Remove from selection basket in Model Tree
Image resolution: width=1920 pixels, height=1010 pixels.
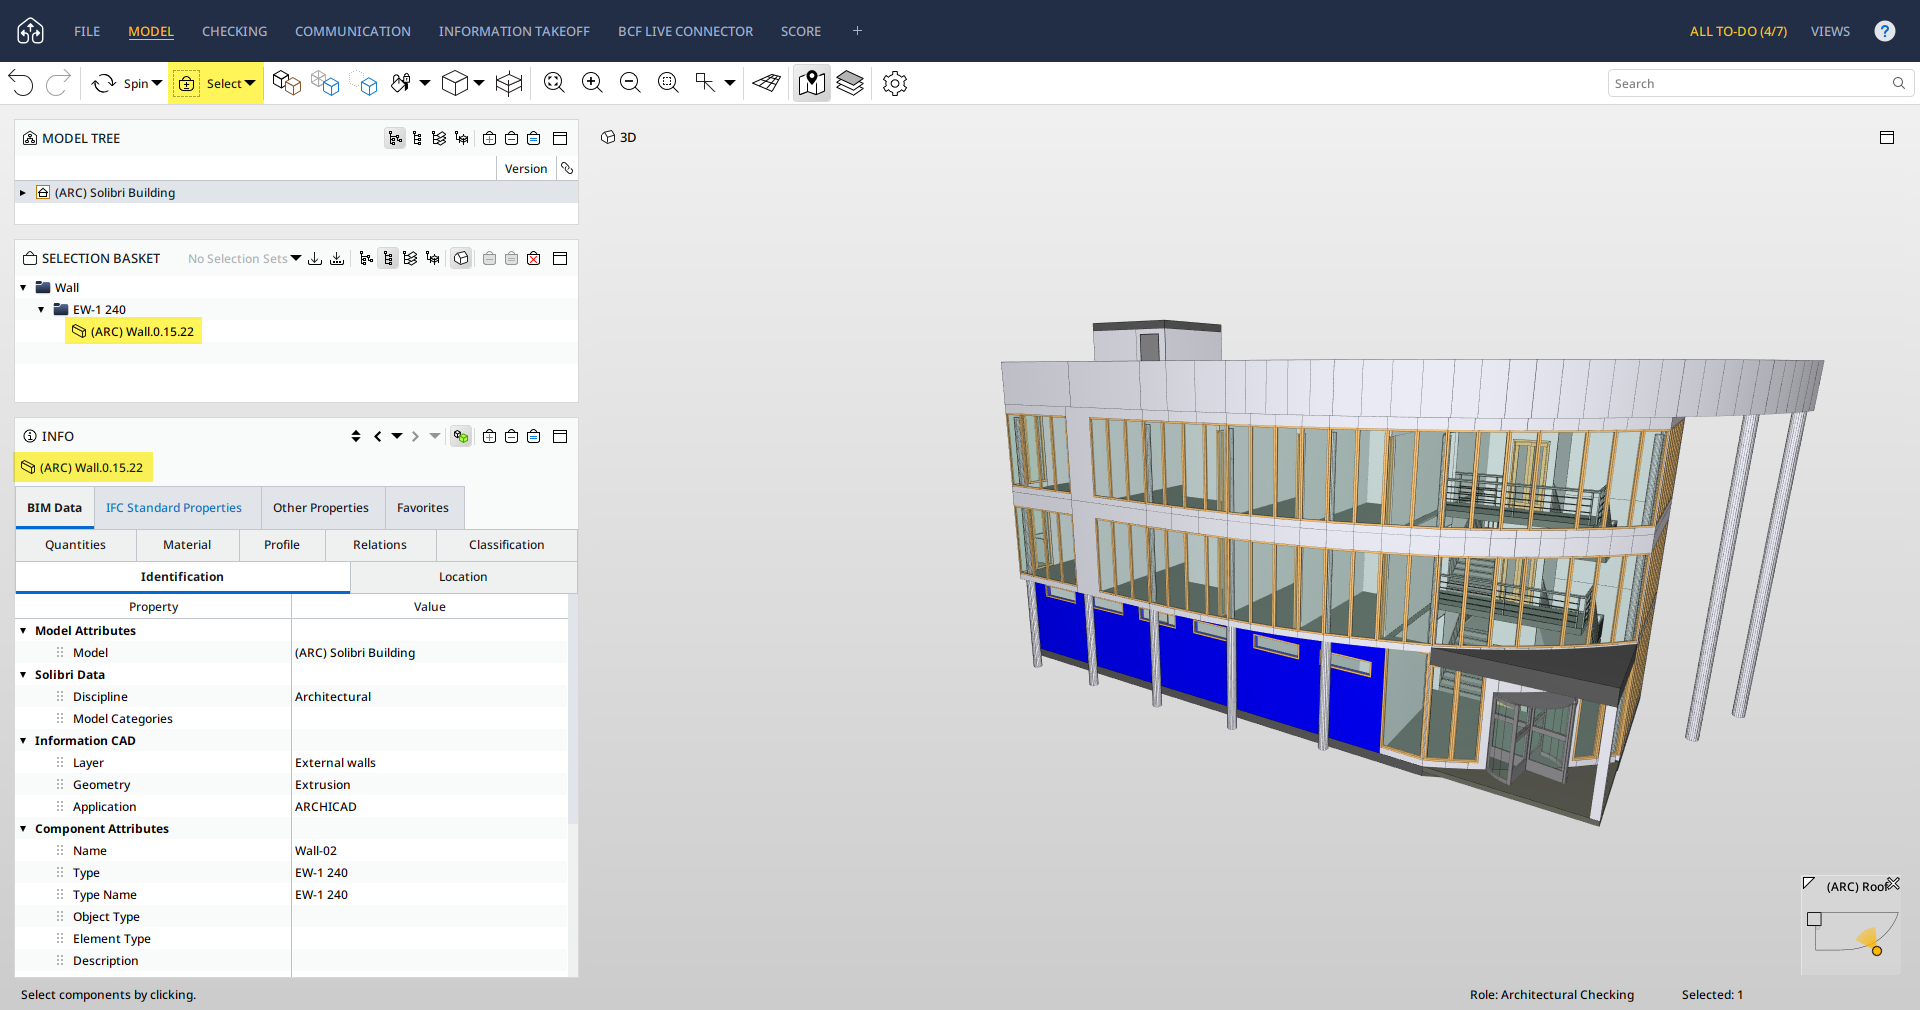coord(511,138)
